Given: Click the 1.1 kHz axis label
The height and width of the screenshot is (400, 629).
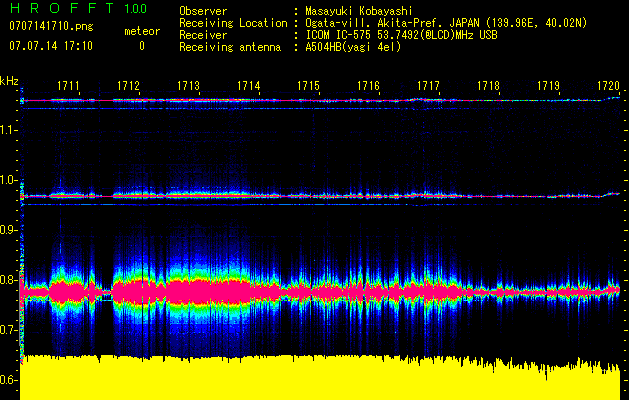Looking at the screenshot, I should click(10, 129).
